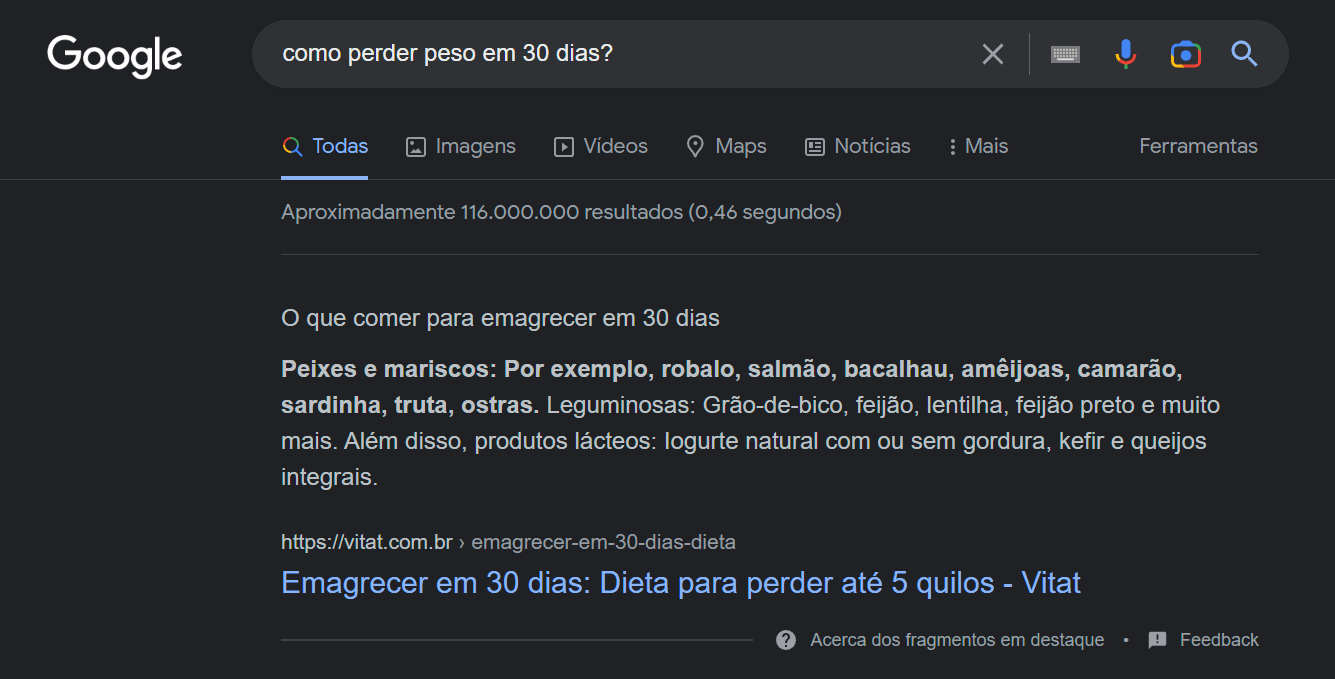Open the Emagrecer em 30 dias Vitat result

(681, 583)
